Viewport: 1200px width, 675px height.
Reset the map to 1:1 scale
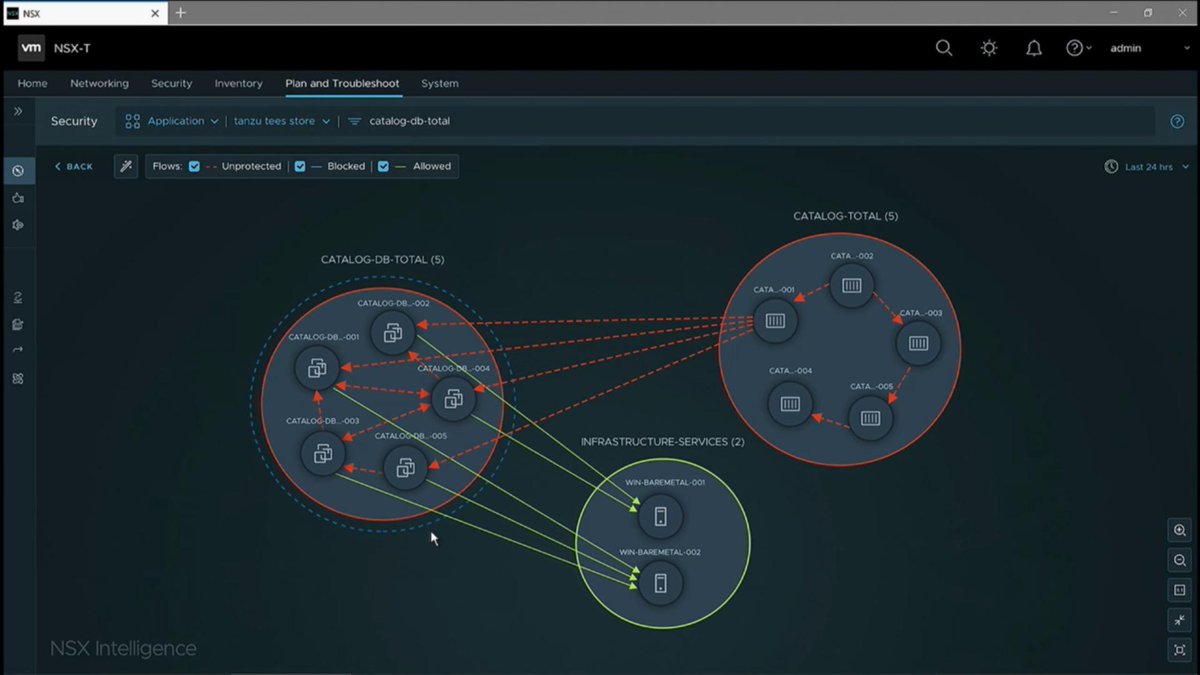(x=1180, y=591)
